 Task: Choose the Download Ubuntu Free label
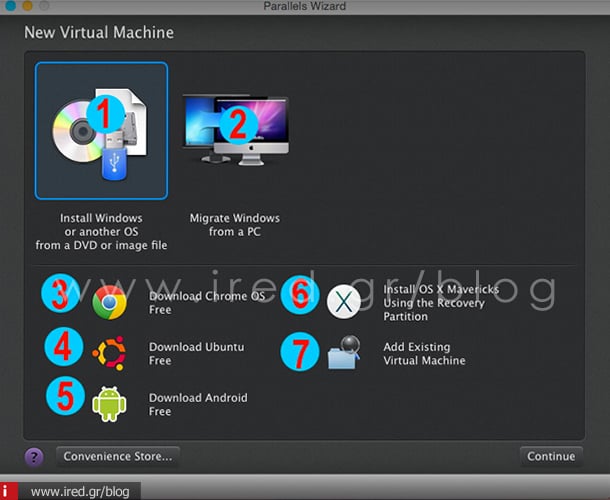[x=196, y=353]
